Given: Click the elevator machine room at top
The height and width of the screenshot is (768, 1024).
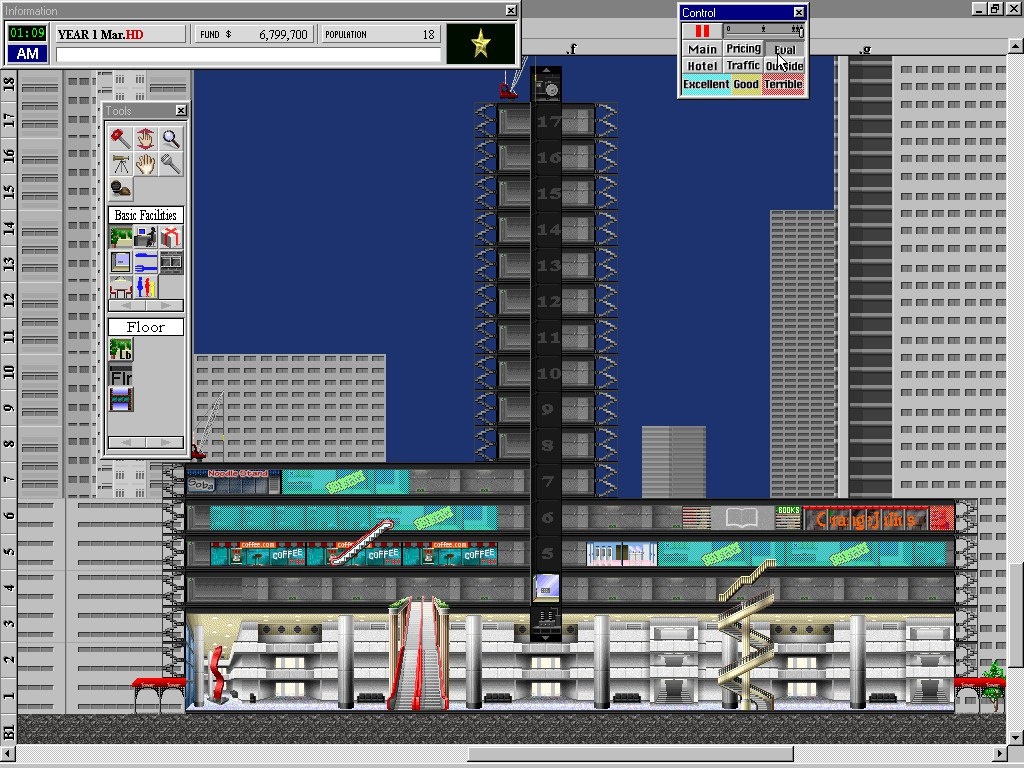Looking at the screenshot, I should tap(546, 85).
